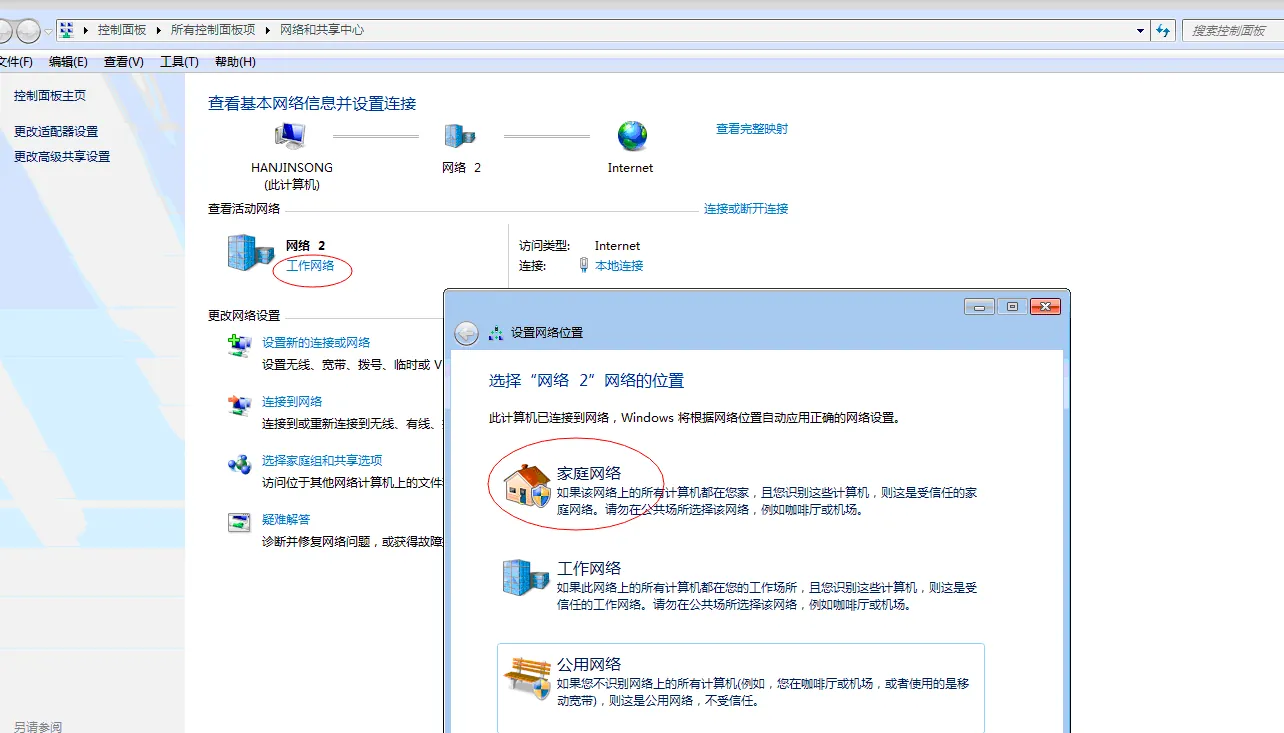
Task: Click 网络和共享中心 in the address breadcrumb
Action: pos(322,30)
